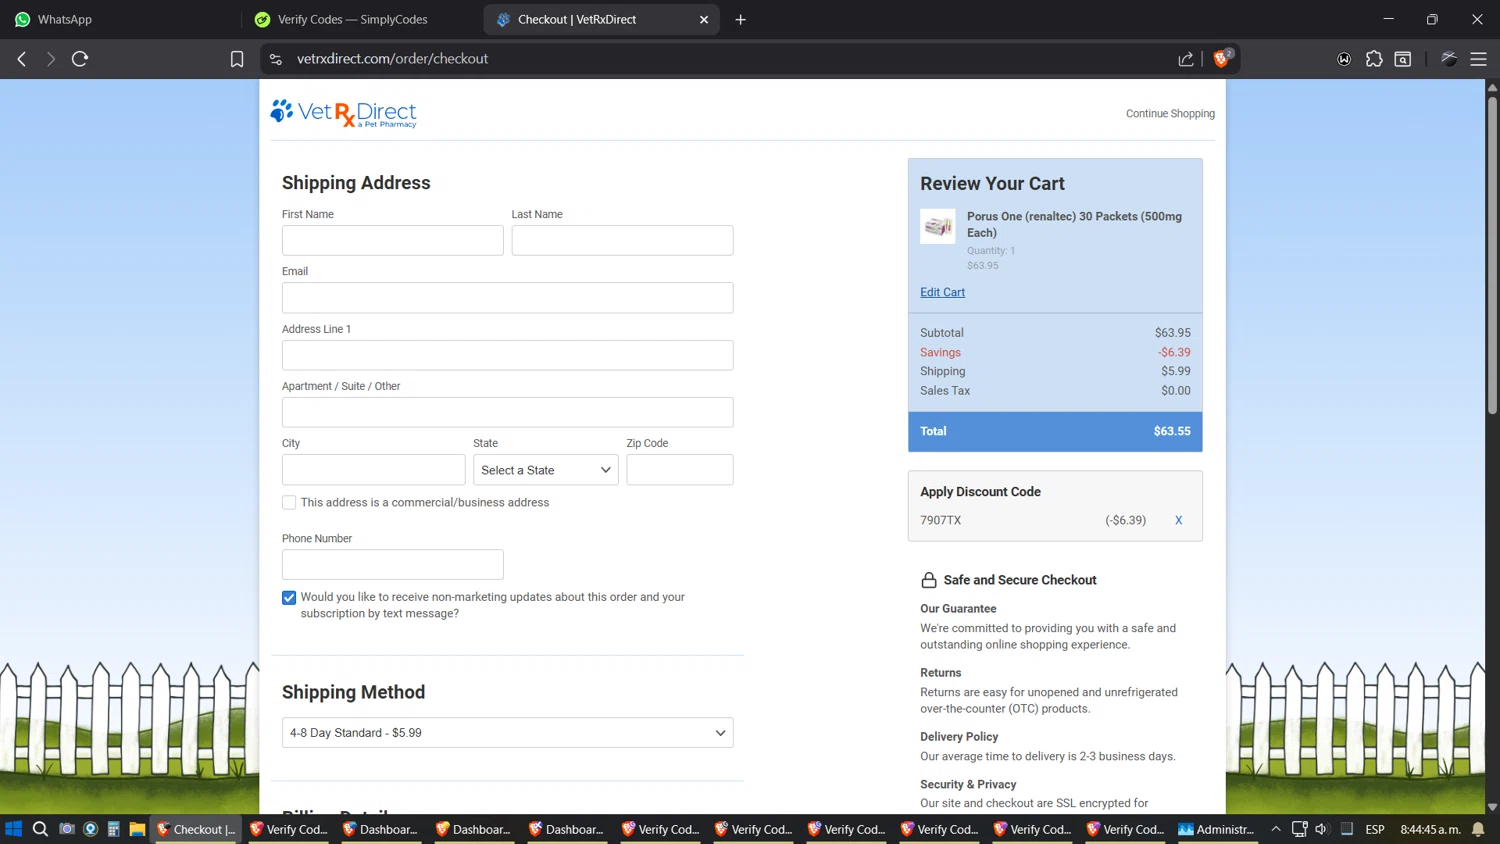1500x844 pixels.
Task: Uncheck the text message updates checkbox
Action: click(x=289, y=598)
